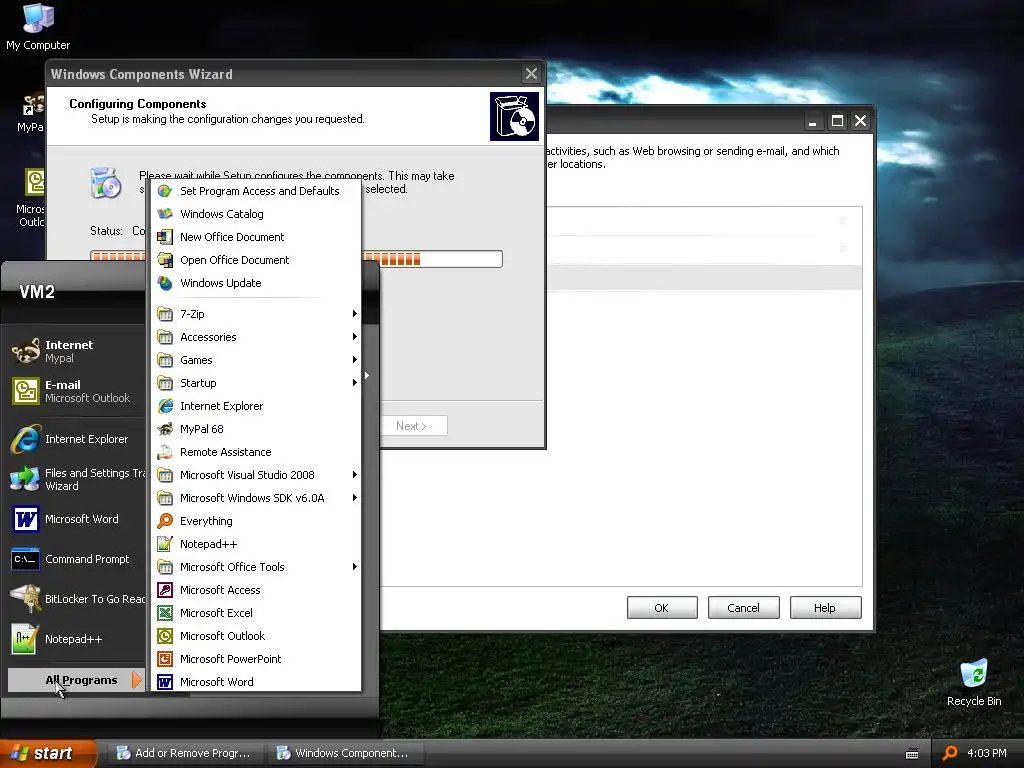Launch Windows Update from programs menu
1024x768 pixels.
(256, 283)
